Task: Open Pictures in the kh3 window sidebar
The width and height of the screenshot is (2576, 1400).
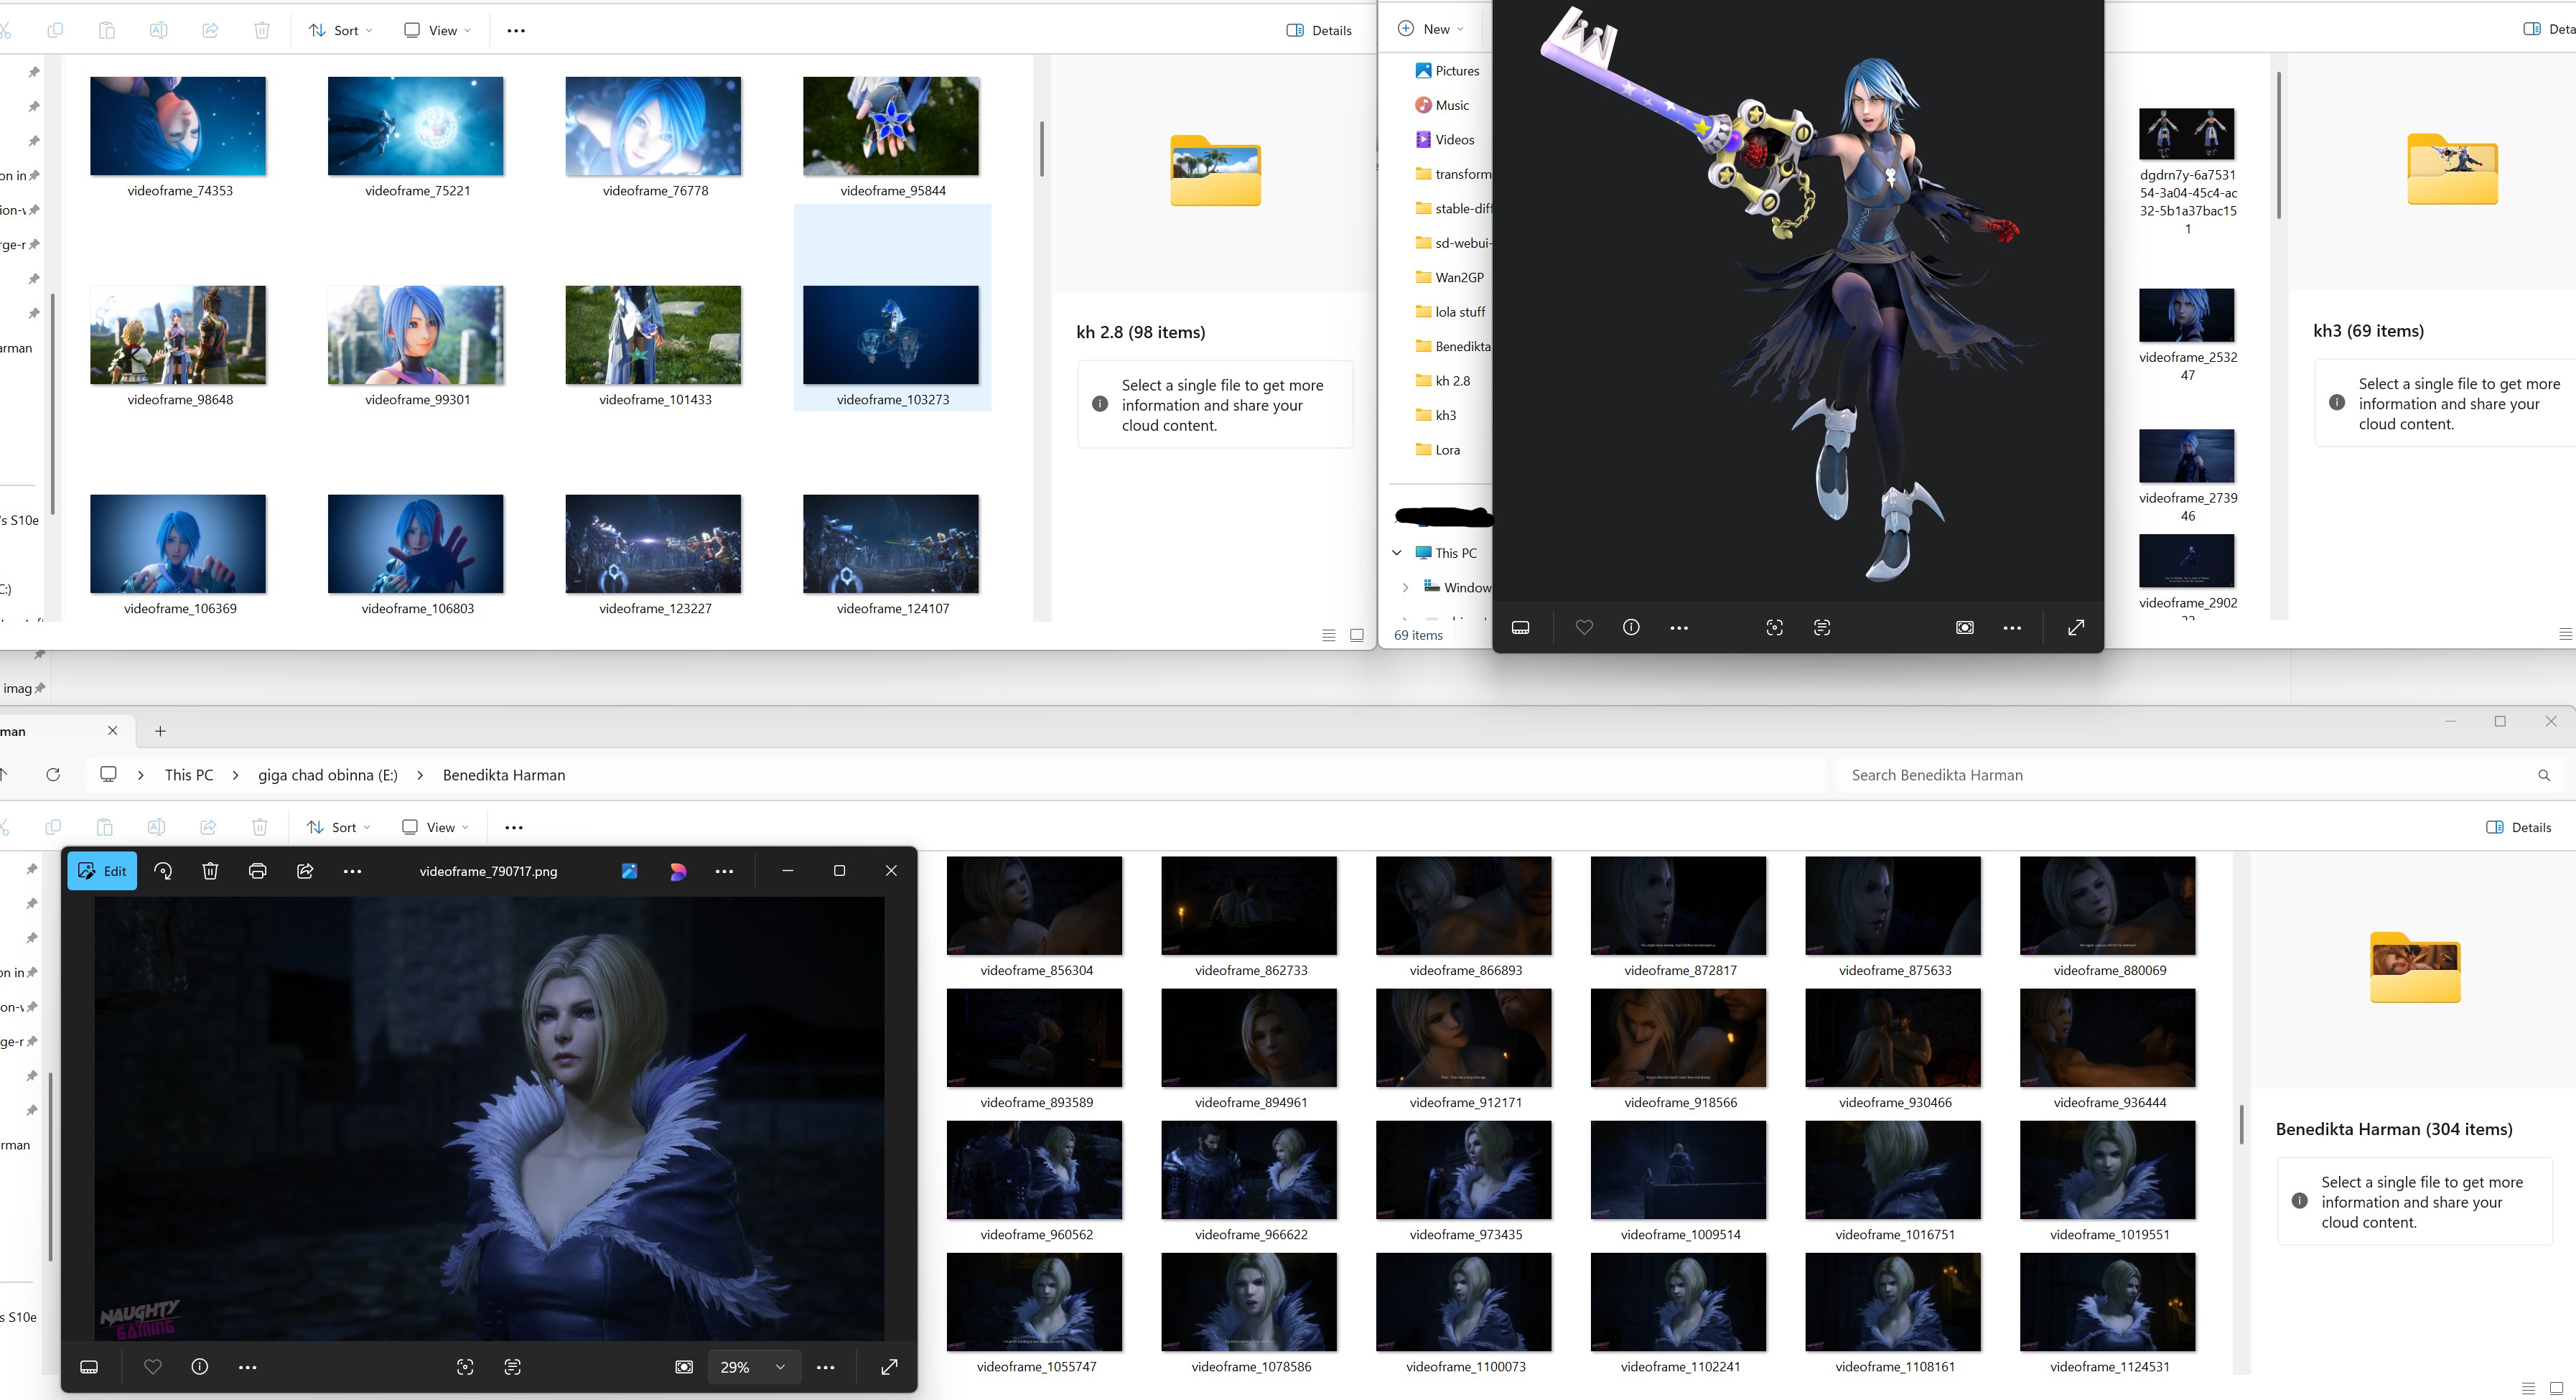Action: [x=1447, y=71]
